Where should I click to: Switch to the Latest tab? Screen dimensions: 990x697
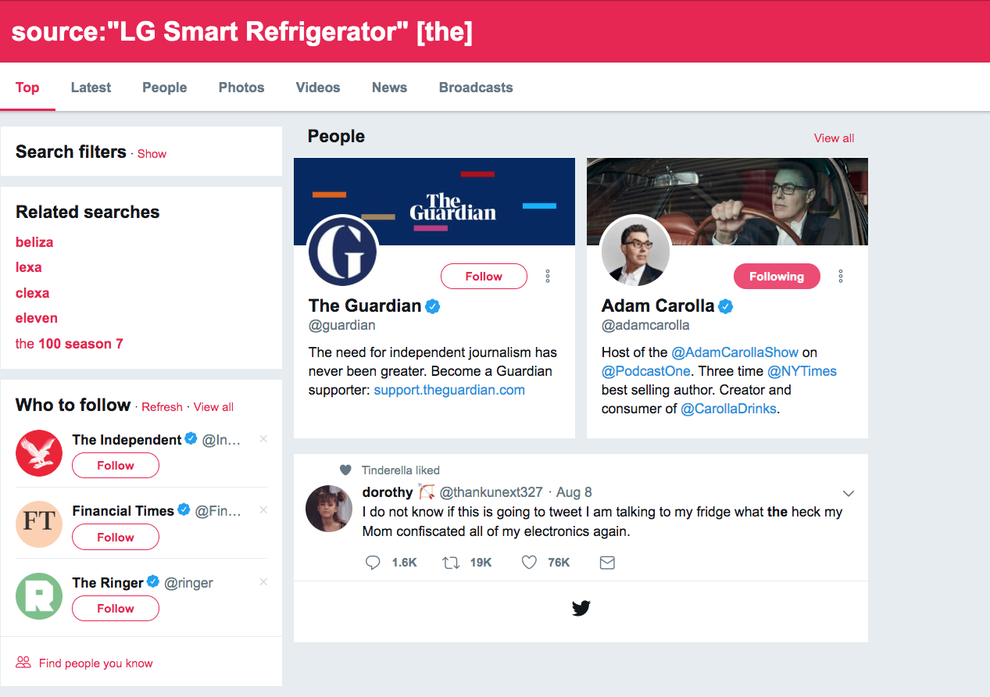click(90, 87)
